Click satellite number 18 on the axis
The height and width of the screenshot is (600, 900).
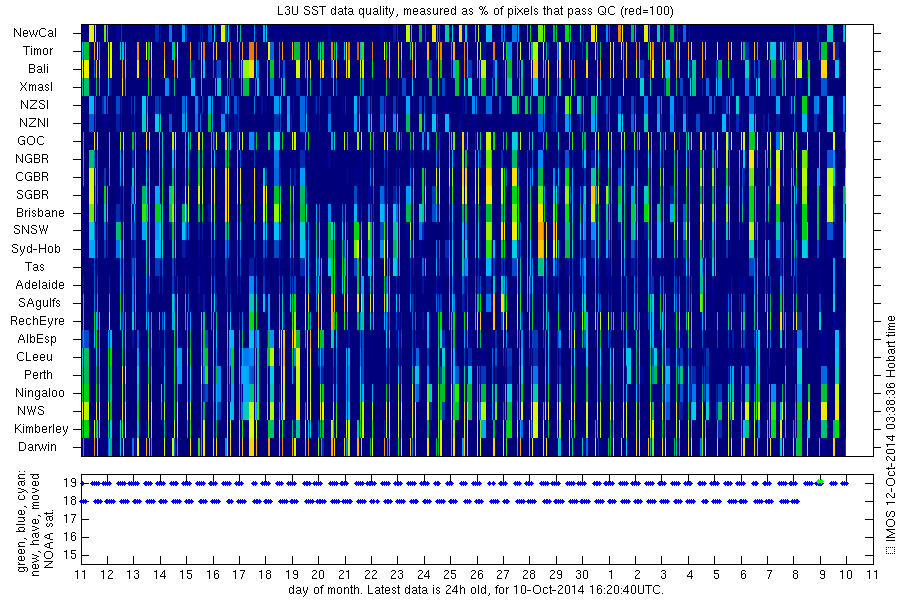point(70,501)
